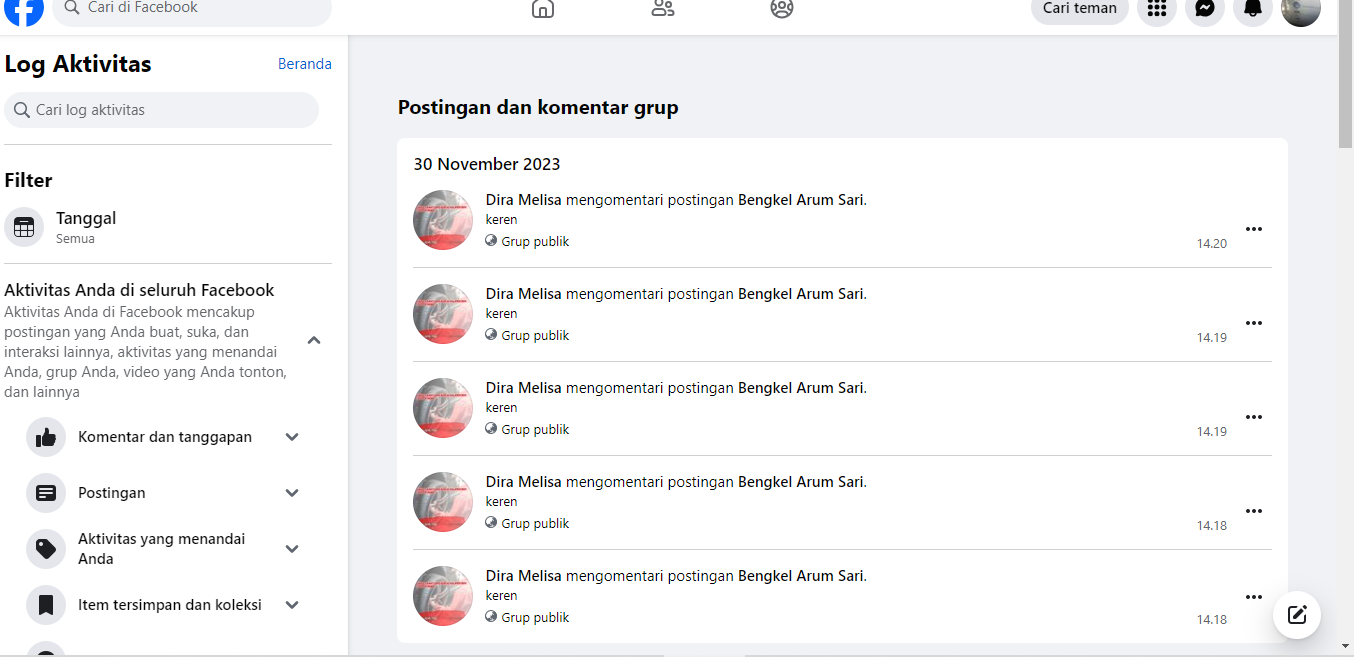Expand Komentar dan tanggapan section
This screenshot has height=657, width=1354.
[292, 437]
